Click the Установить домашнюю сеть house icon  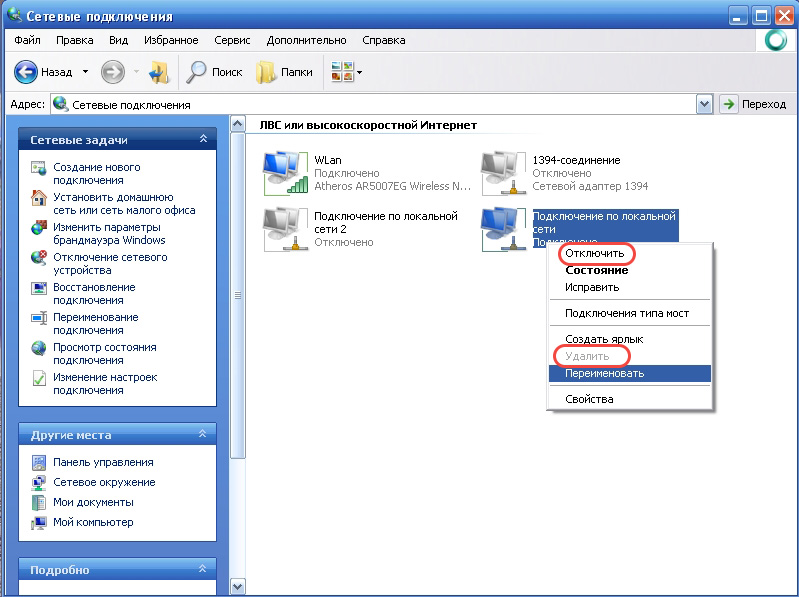click(39, 198)
